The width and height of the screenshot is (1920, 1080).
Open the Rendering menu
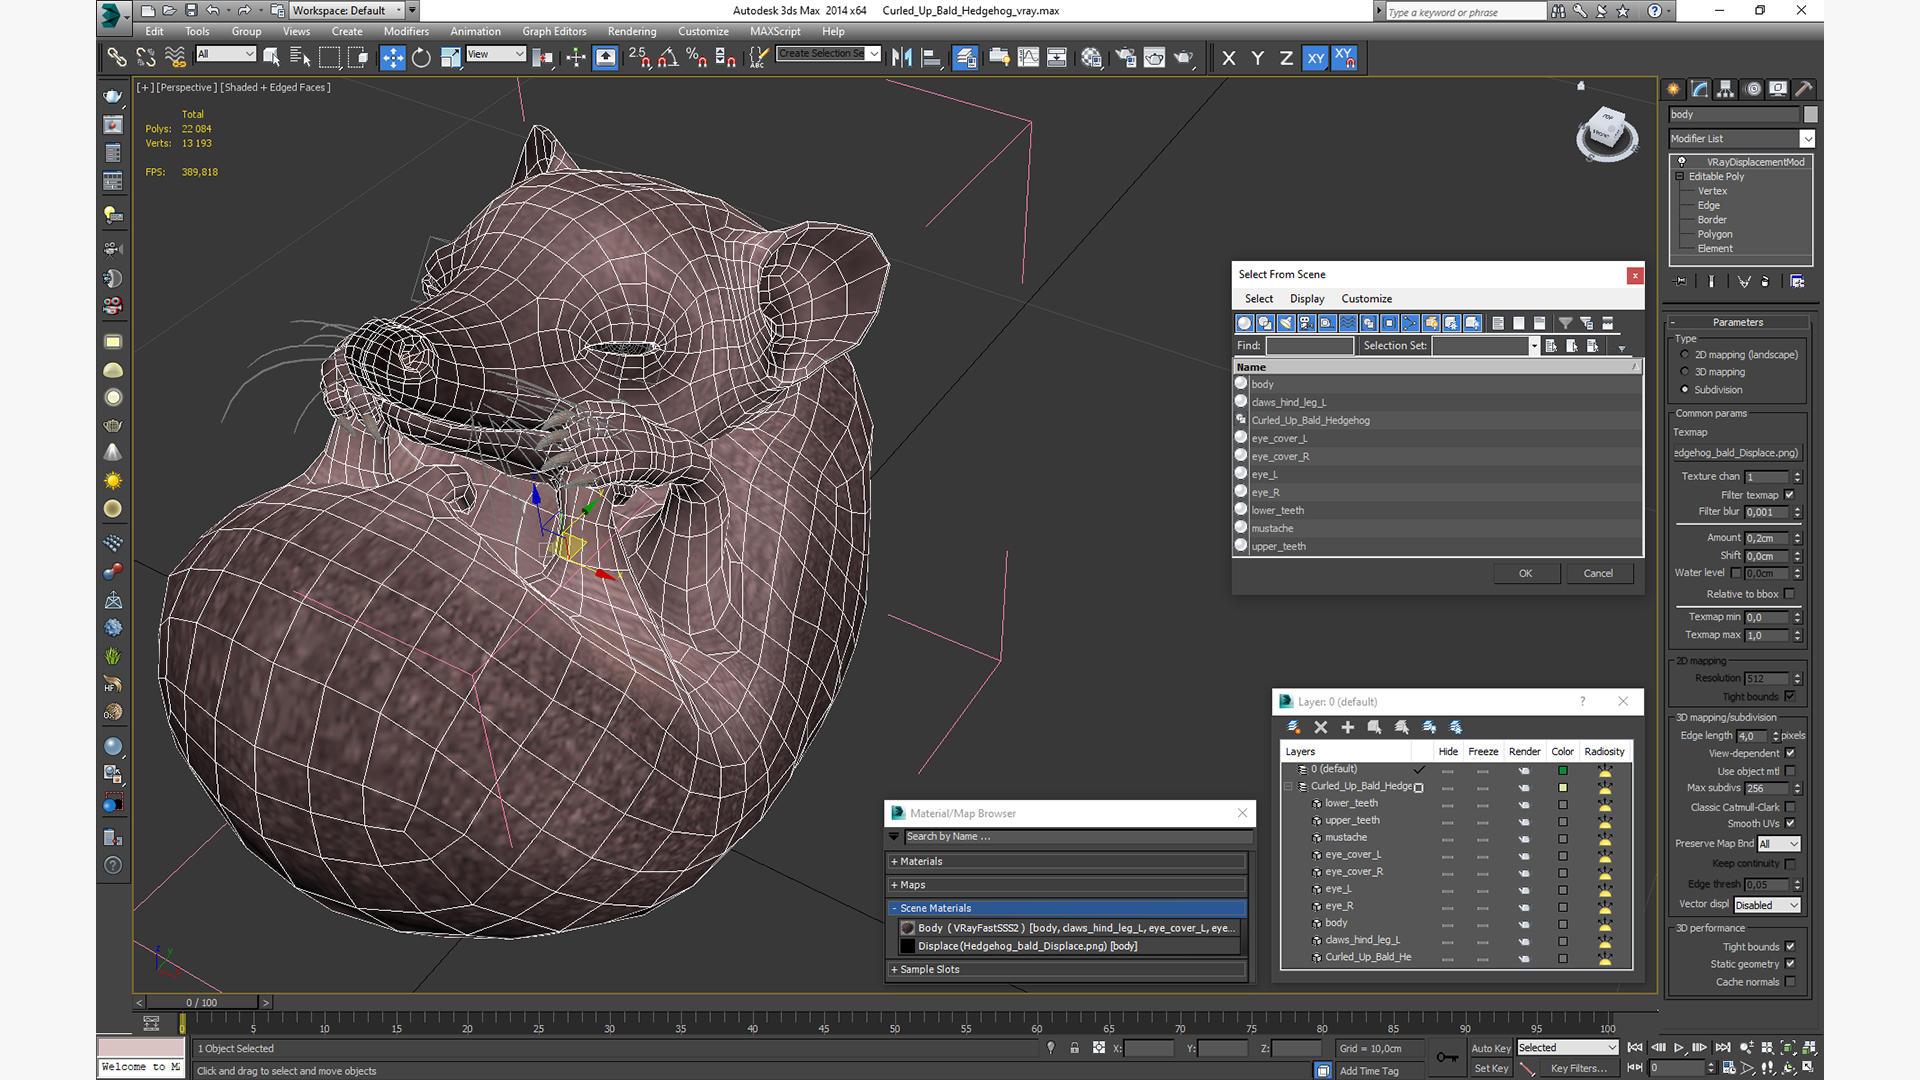632,31
